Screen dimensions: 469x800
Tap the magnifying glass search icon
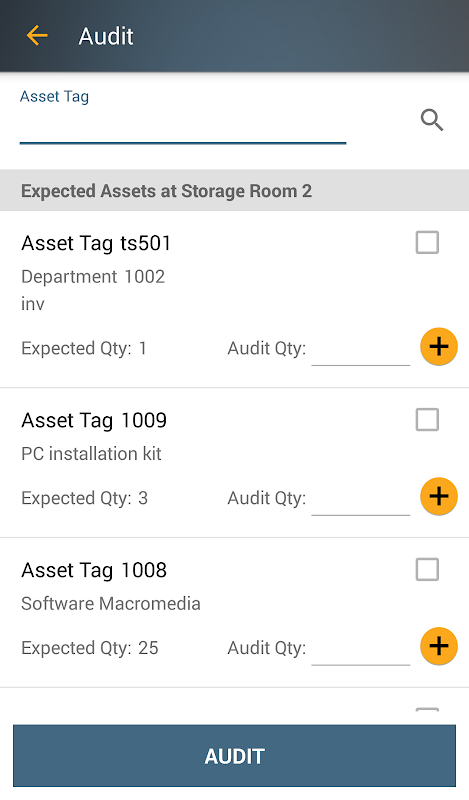pyautogui.click(x=432, y=120)
